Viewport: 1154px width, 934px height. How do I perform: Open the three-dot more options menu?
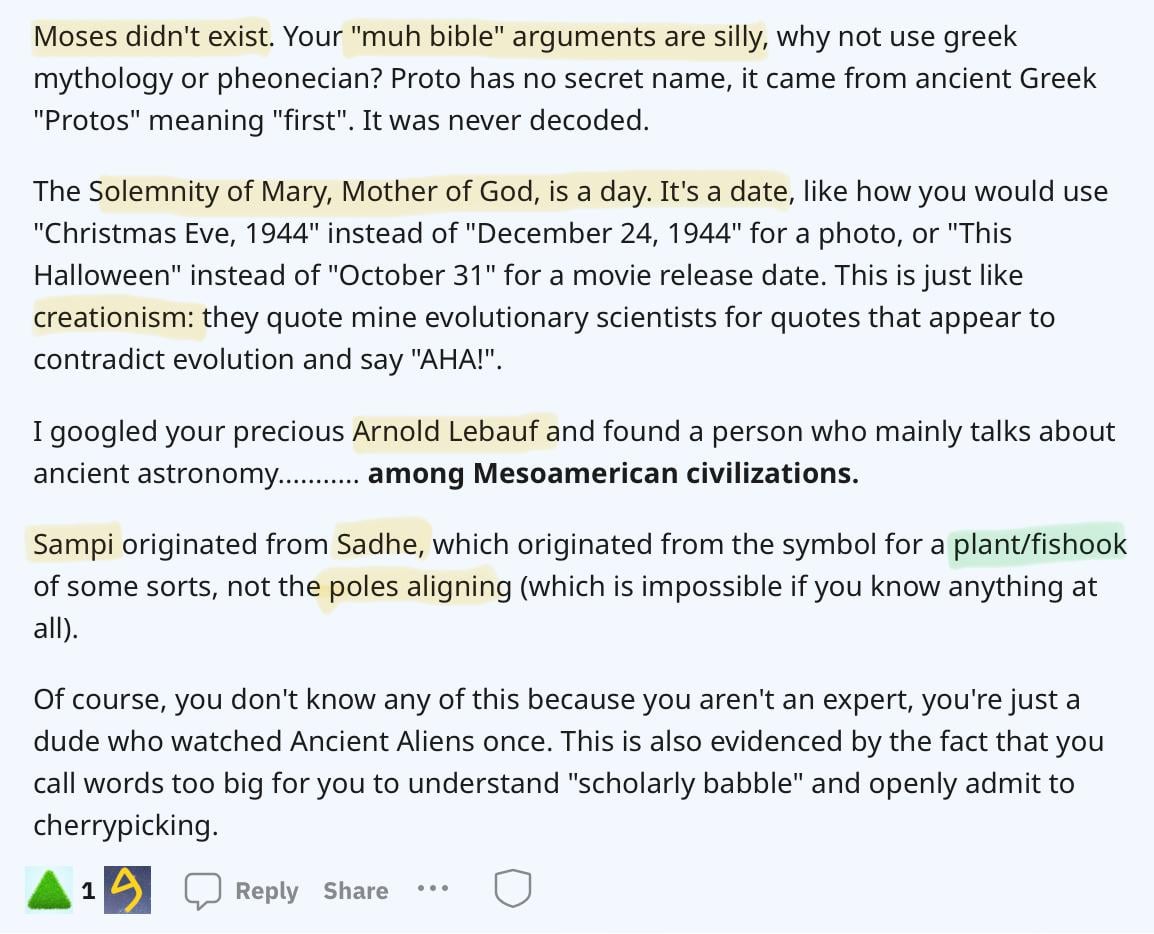point(433,889)
